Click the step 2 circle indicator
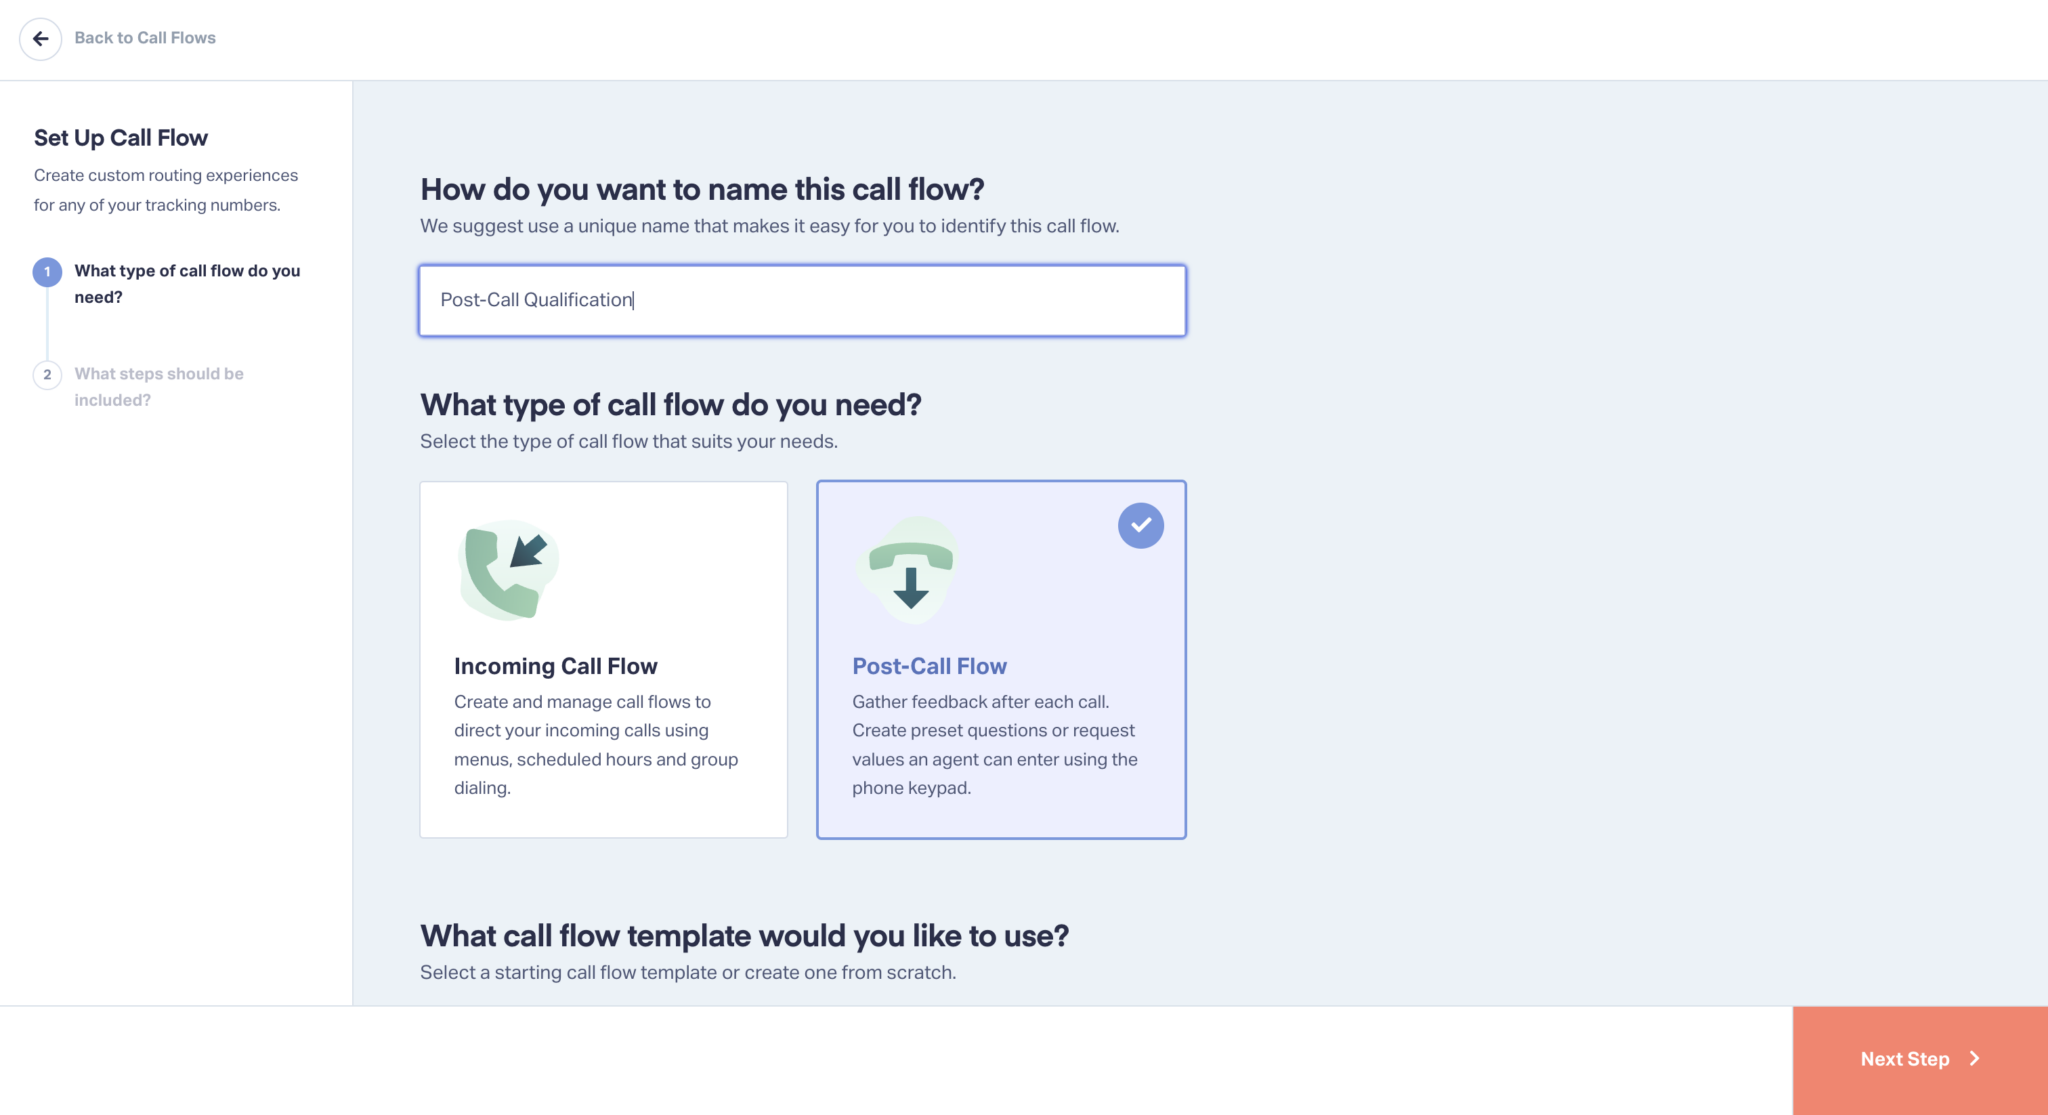2048x1115 pixels. [47, 375]
